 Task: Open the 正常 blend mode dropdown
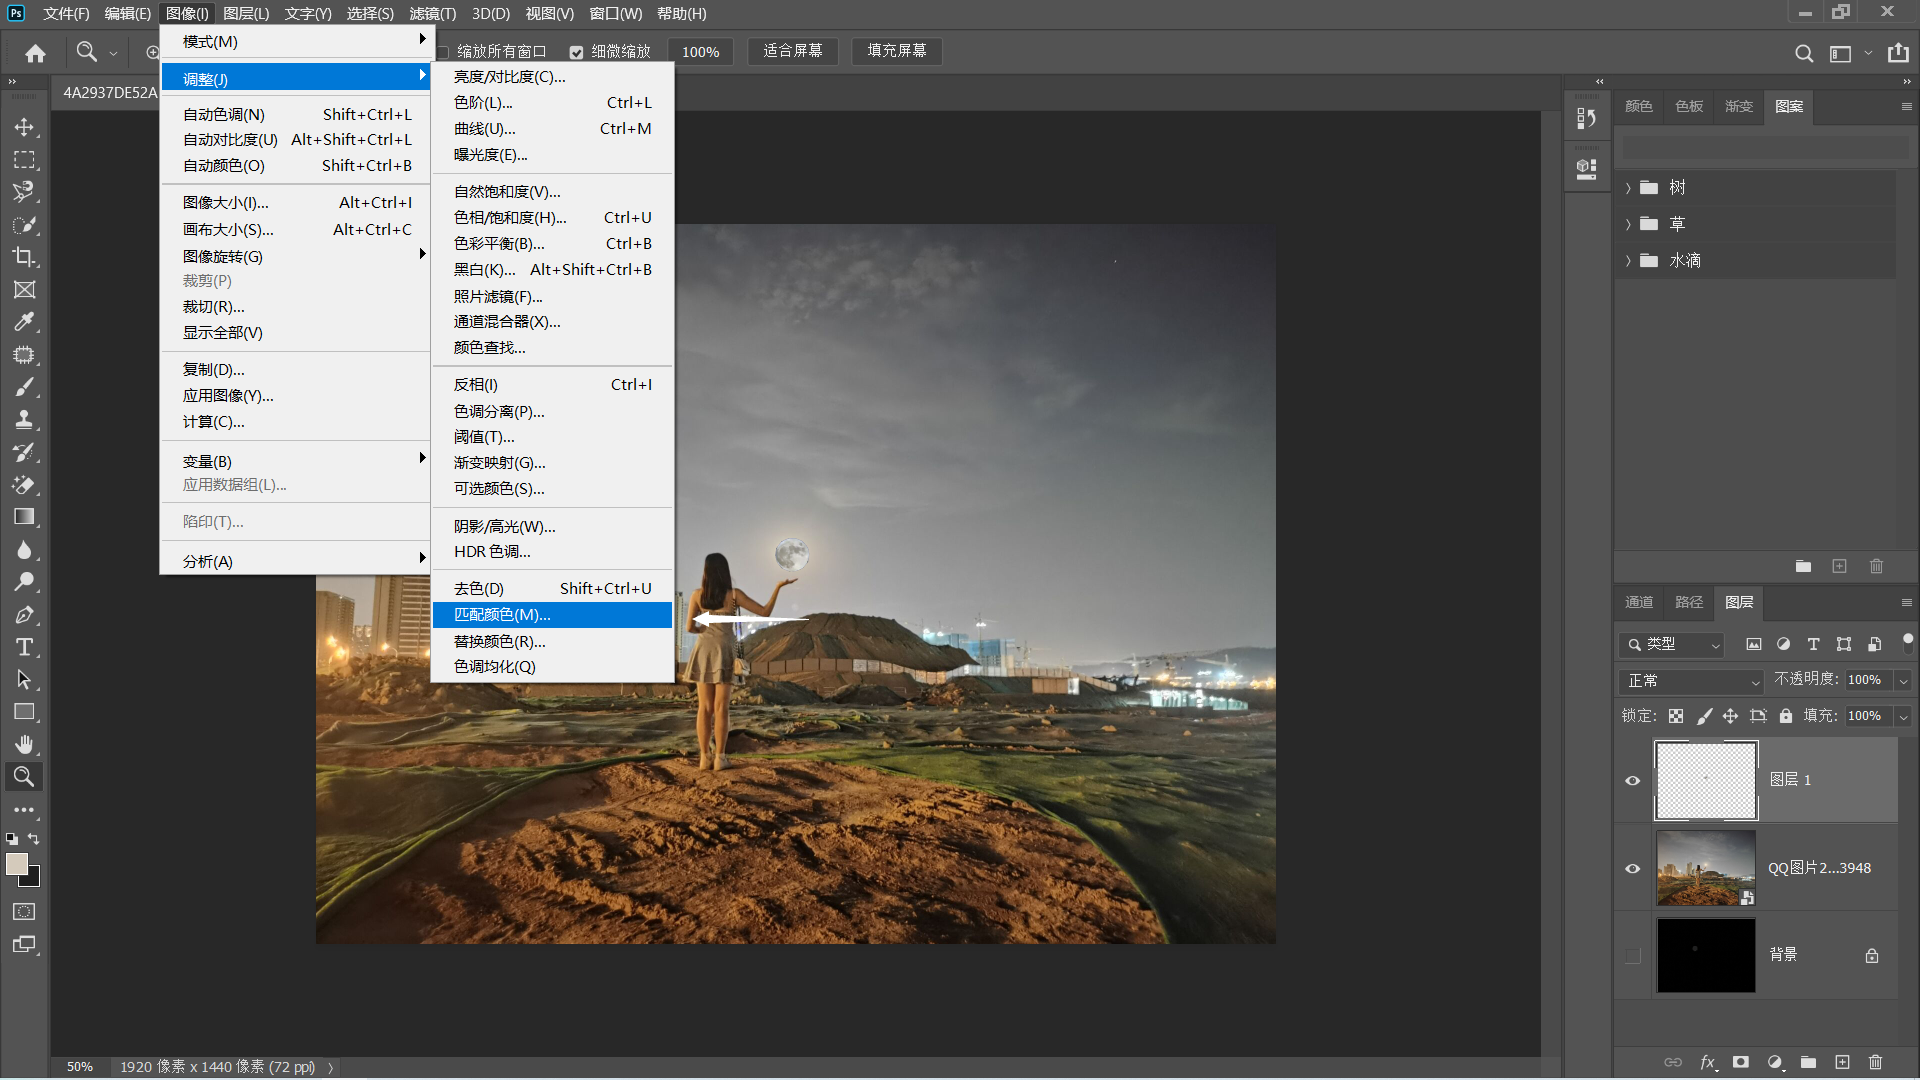click(x=1691, y=681)
